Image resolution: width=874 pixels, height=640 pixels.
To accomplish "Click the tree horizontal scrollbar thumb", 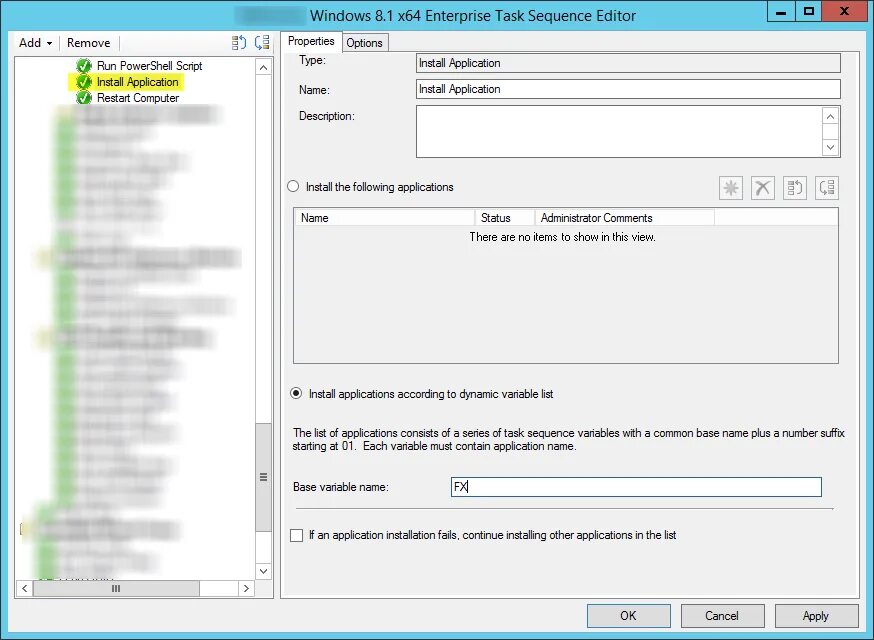I will (x=116, y=589).
